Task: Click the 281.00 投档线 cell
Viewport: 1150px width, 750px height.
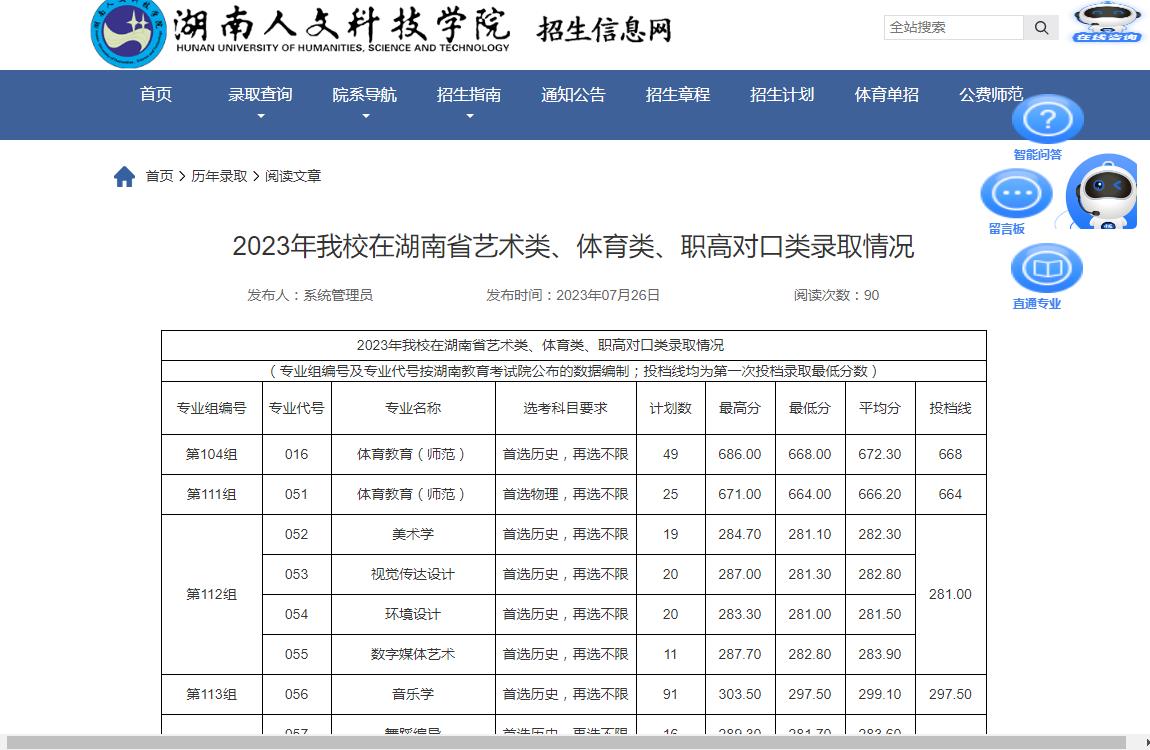Action: (950, 594)
